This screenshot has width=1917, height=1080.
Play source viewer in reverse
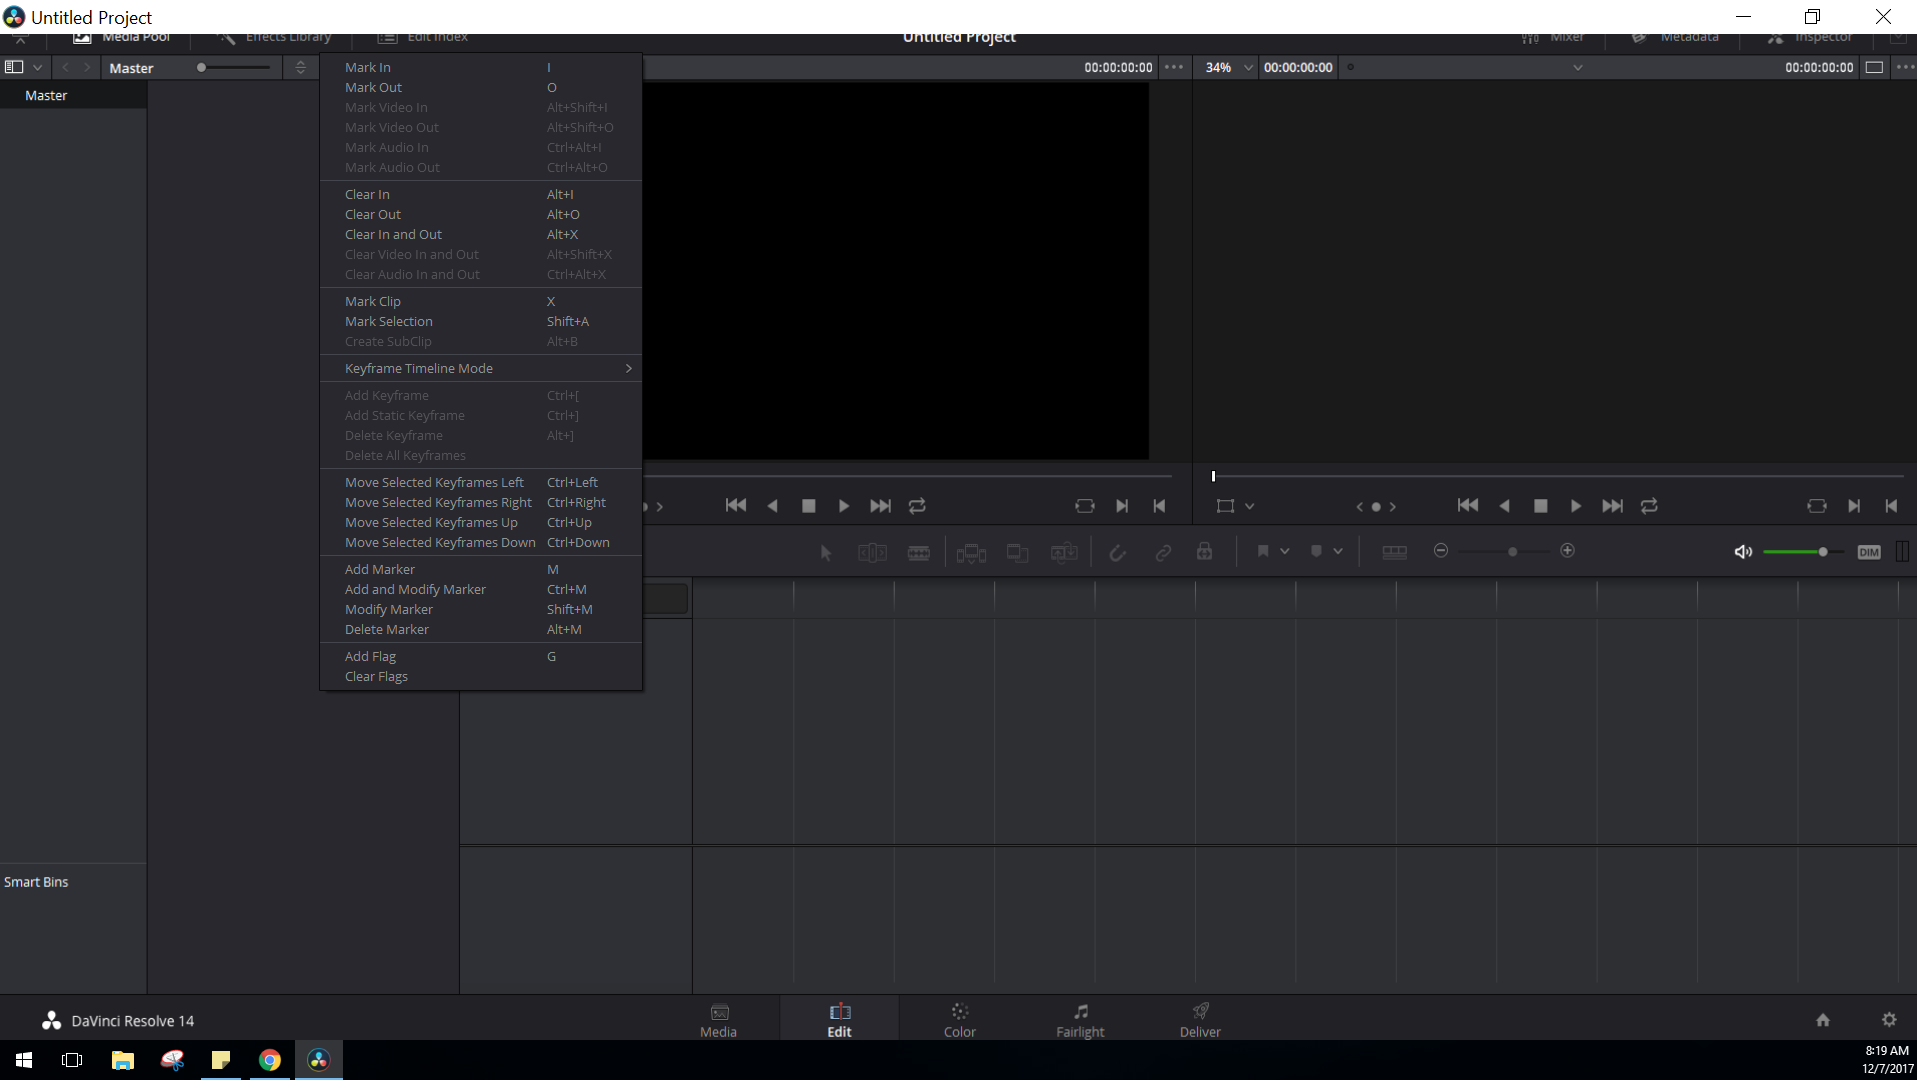click(772, 506)
